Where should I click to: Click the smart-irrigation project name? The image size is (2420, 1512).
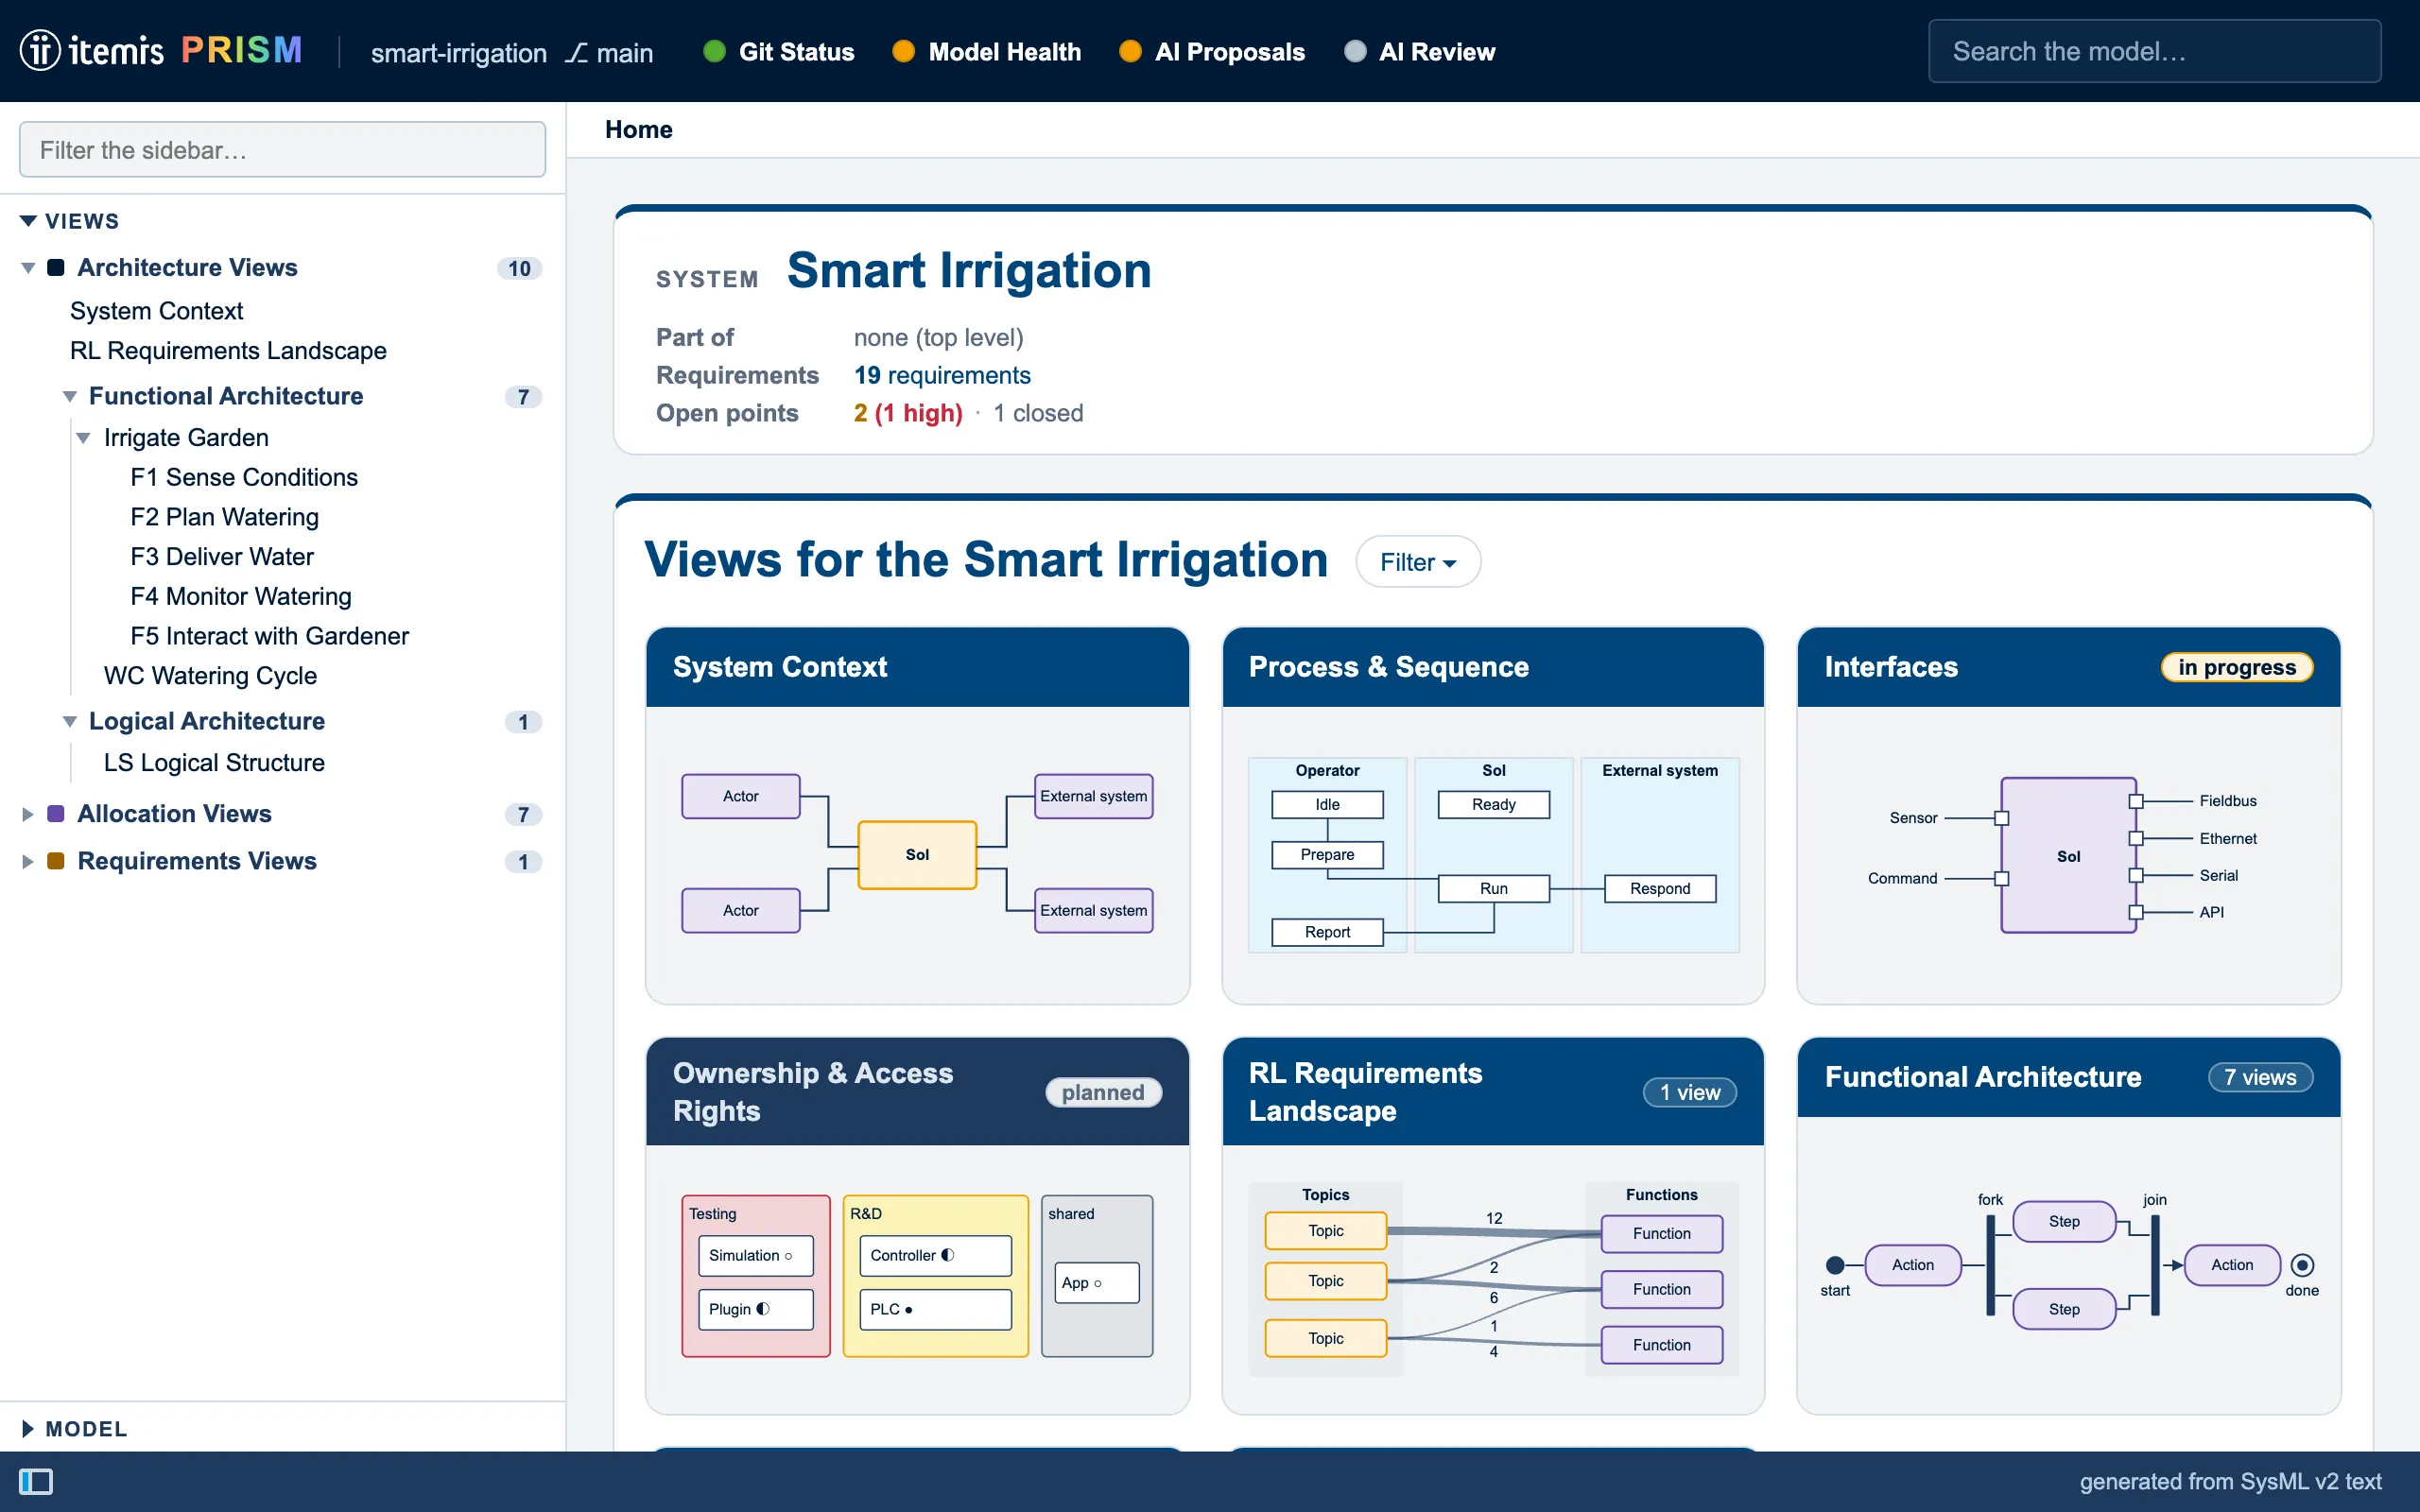click(458, 52)
